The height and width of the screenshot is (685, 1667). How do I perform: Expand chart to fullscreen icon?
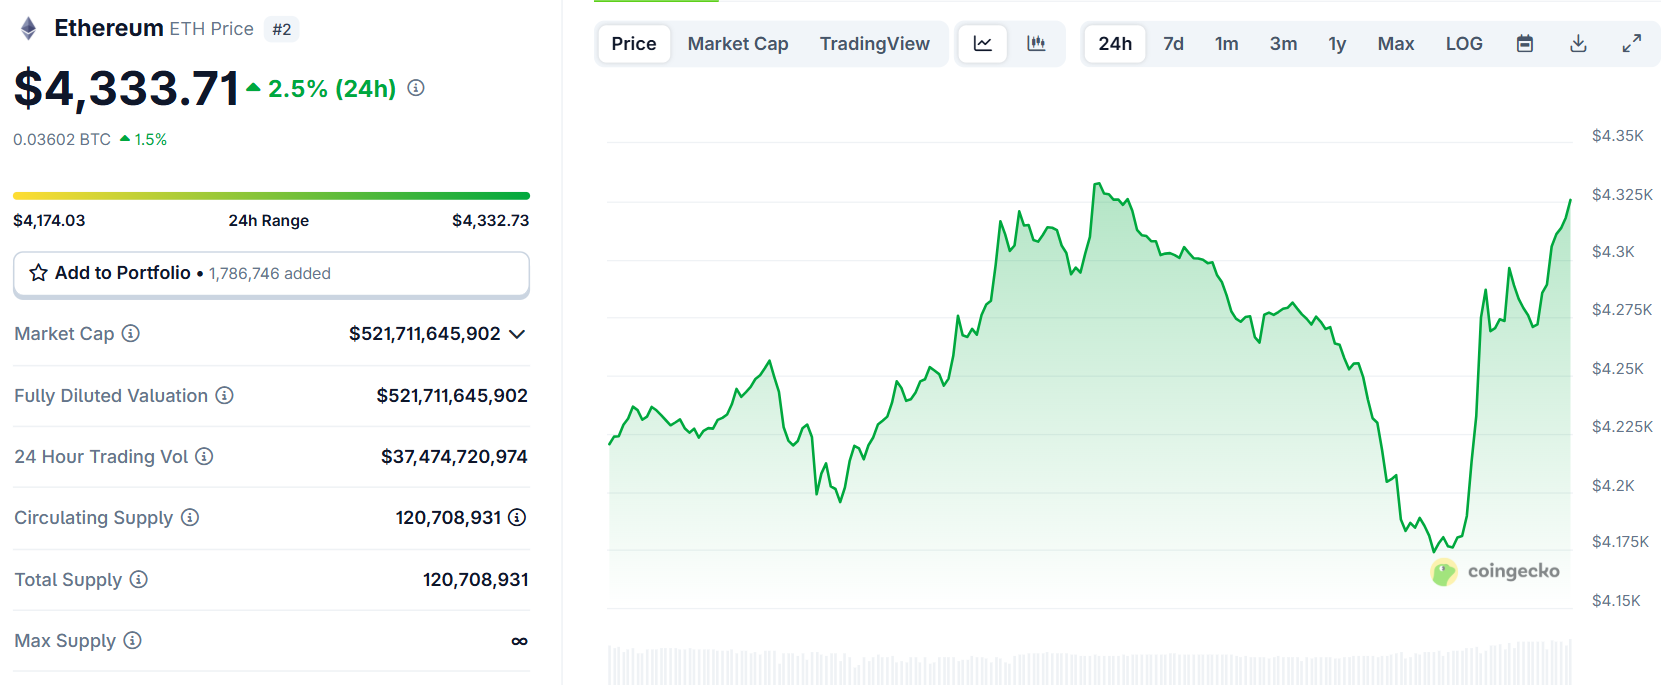(x=1631, y=44)
